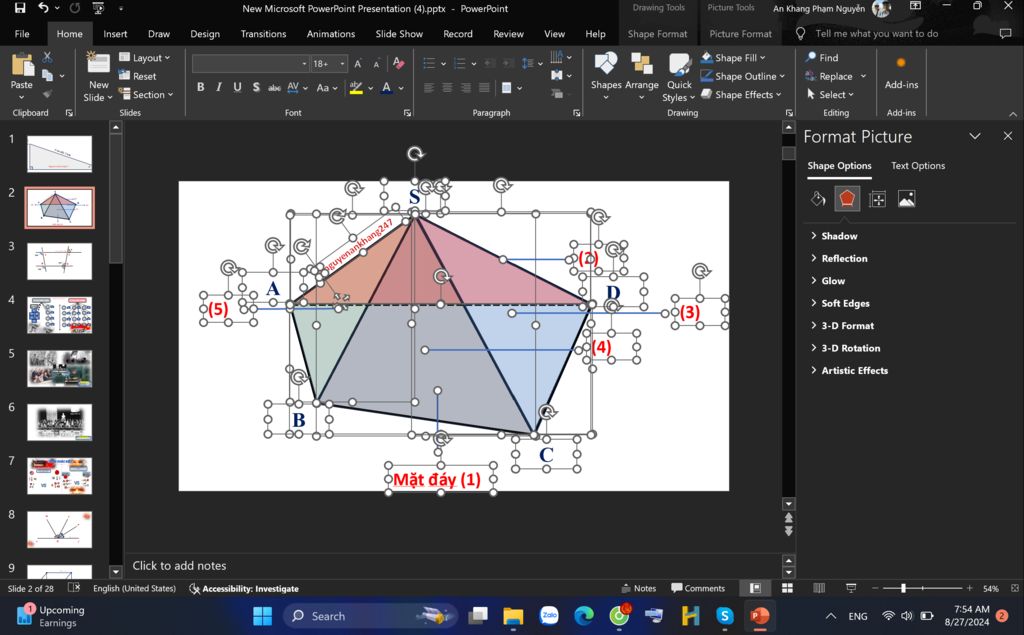Viewport: 1024px width, 635px height.
Task: Open Zalo from the taskbar
Action: click(x=548, y=616)
